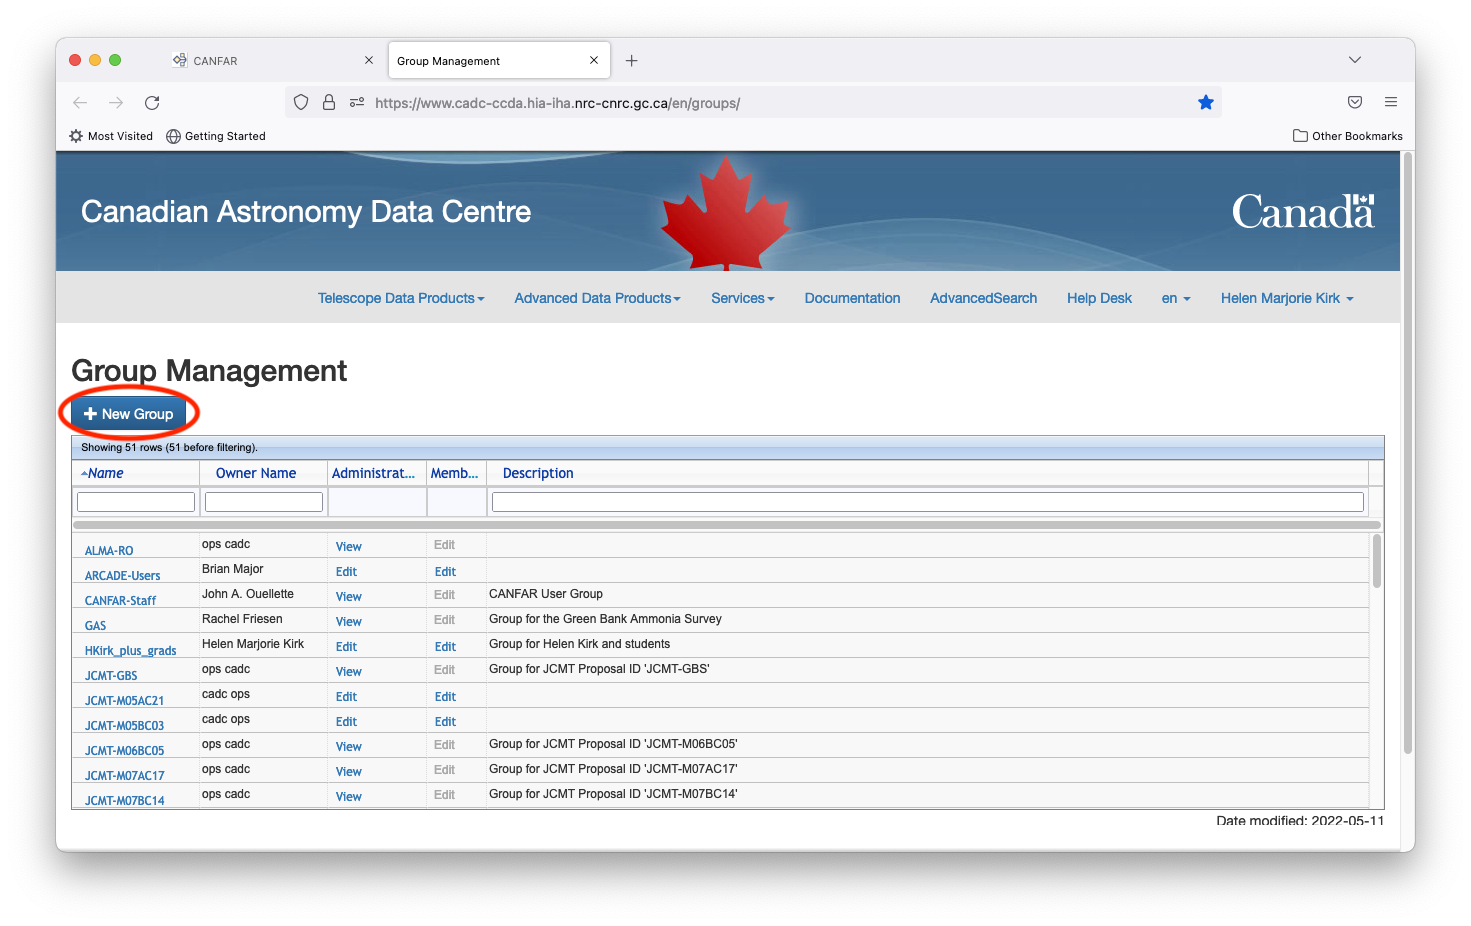
Task: Click the Owner Name filter input
Action: coord(264,502)
